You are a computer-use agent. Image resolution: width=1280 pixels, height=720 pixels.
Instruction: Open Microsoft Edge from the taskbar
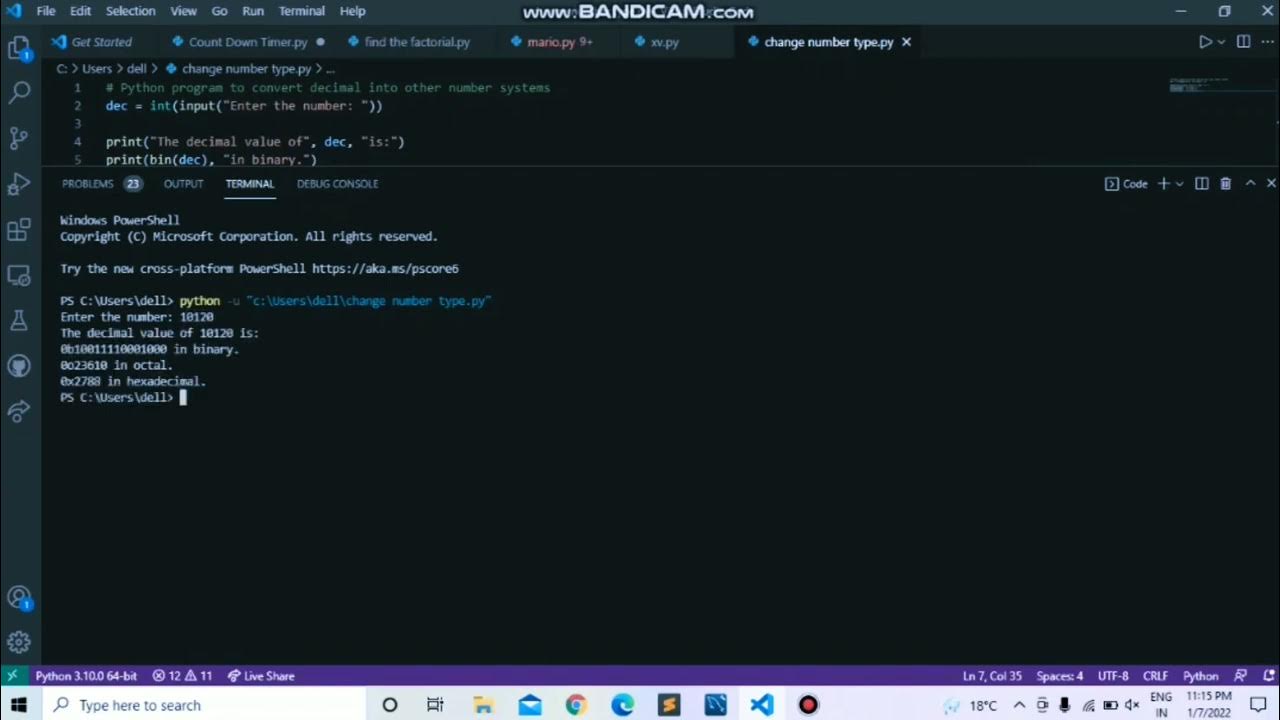622,705
